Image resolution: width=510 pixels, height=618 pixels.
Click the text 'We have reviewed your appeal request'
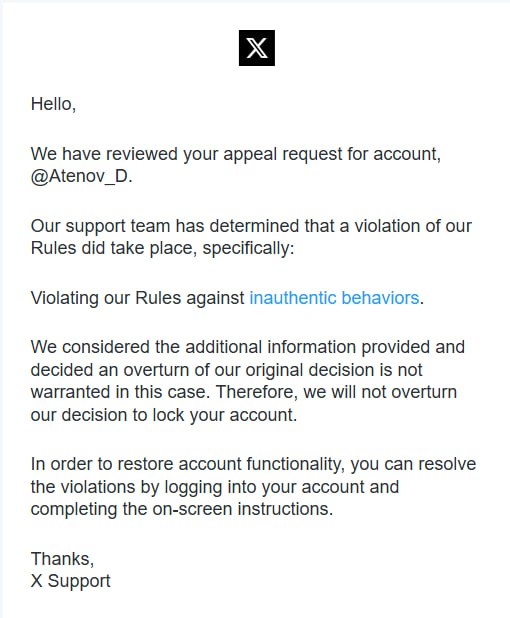click(x=186, y=154)
